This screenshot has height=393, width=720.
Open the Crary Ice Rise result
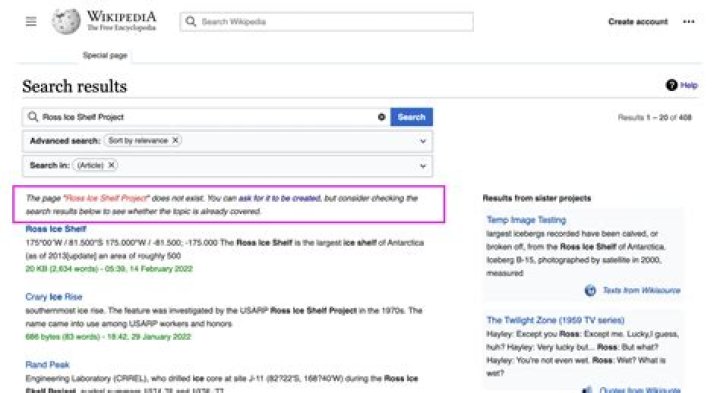pos(54,297)
